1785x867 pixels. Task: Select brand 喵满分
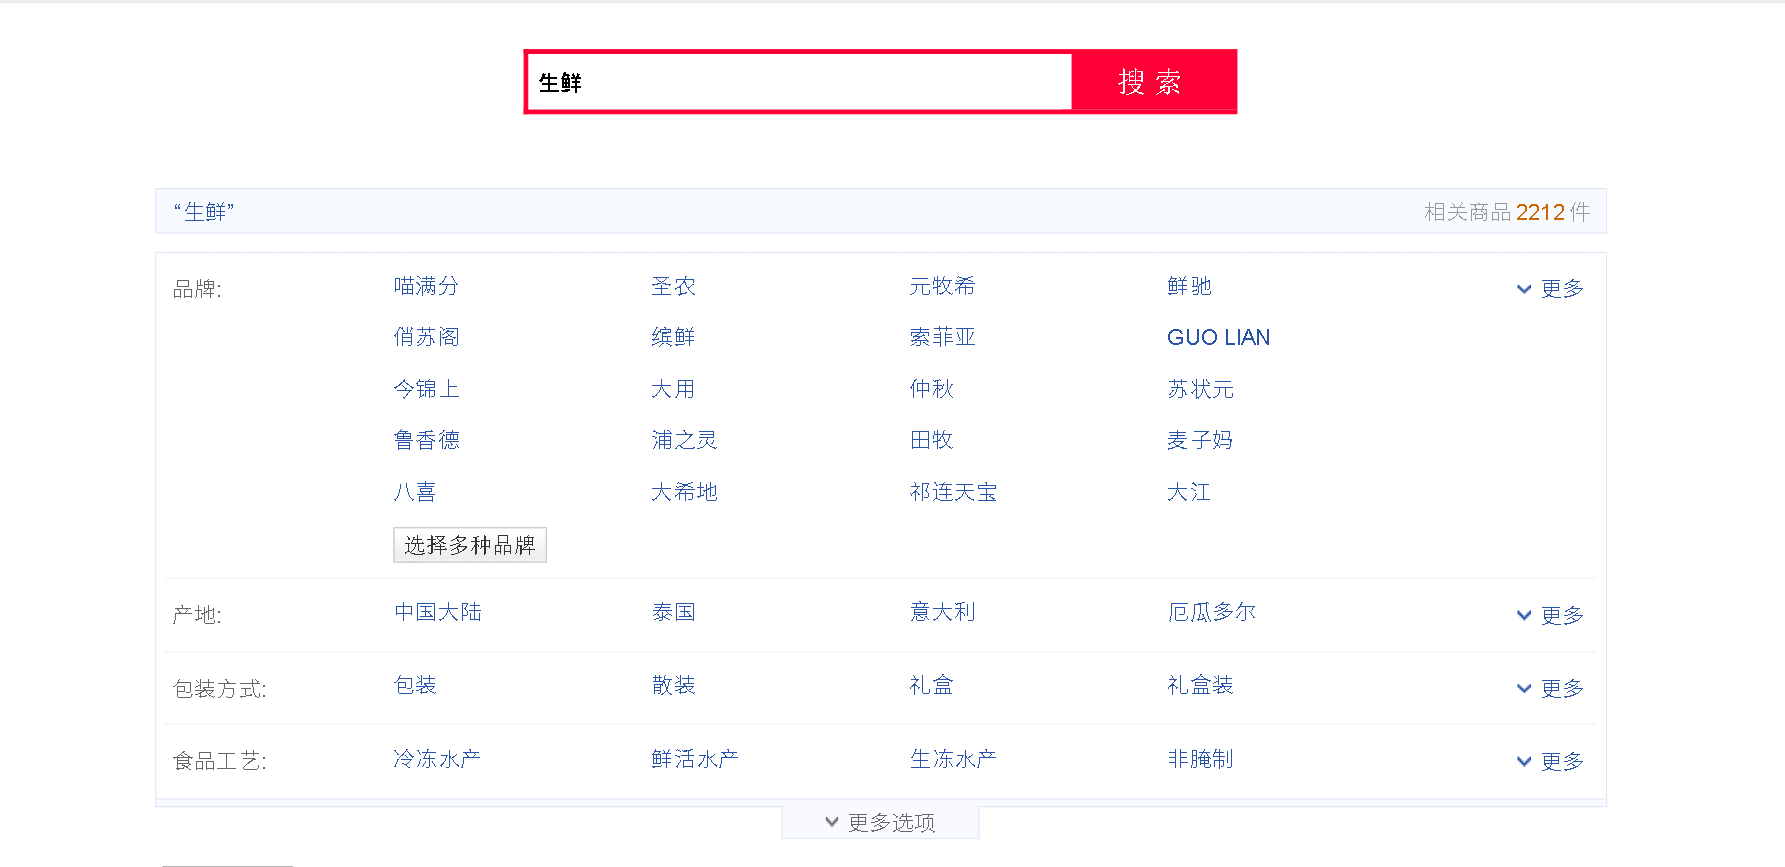426,286
